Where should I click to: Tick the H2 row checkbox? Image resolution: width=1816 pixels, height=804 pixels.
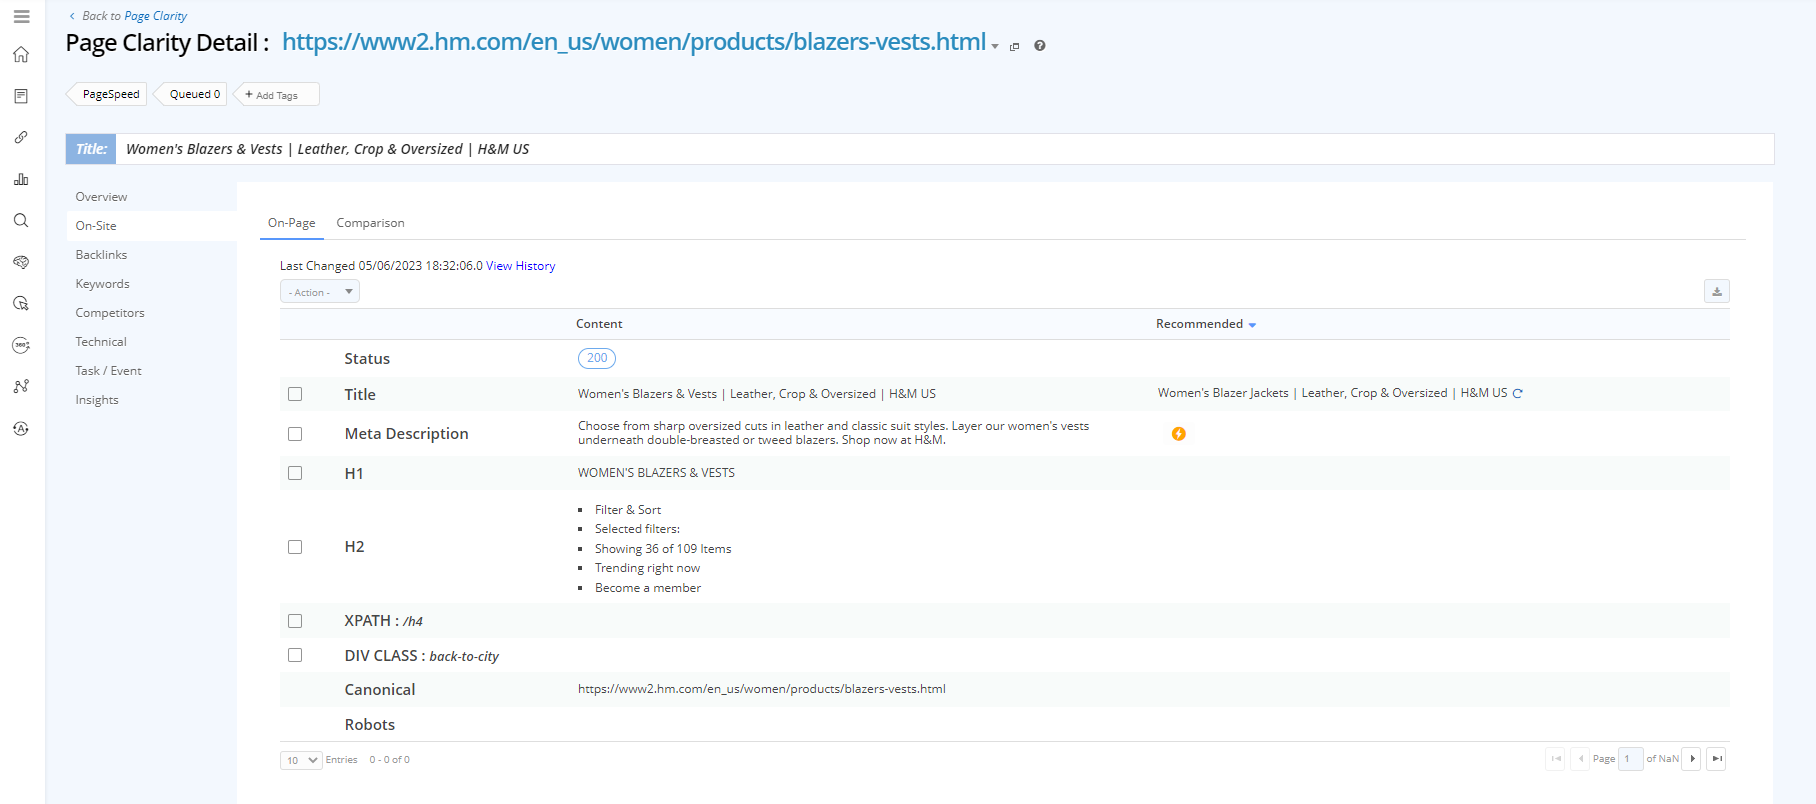pyautogui.click(x=295, y=547)
